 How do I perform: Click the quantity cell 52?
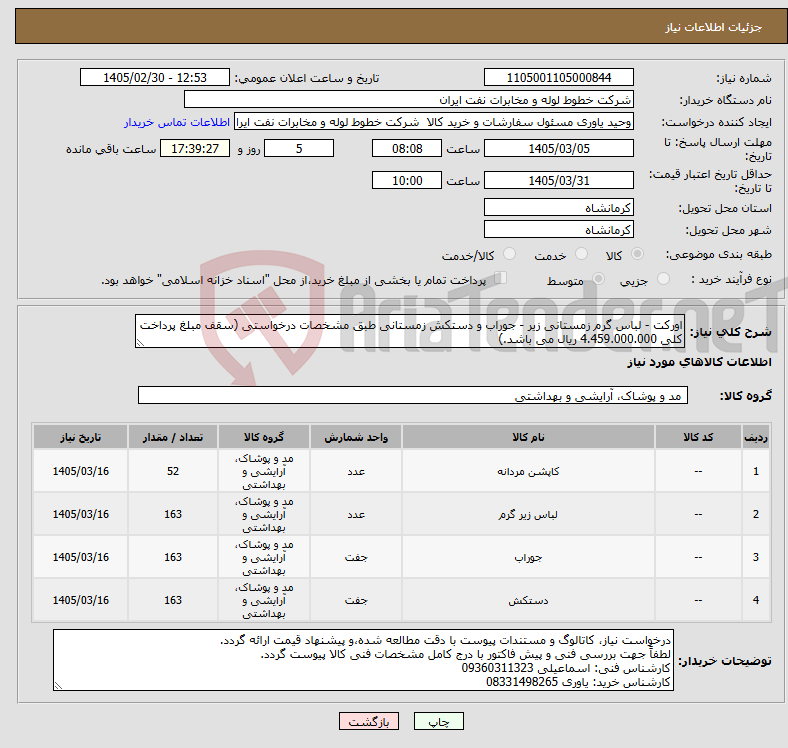[x=173, y=471]
